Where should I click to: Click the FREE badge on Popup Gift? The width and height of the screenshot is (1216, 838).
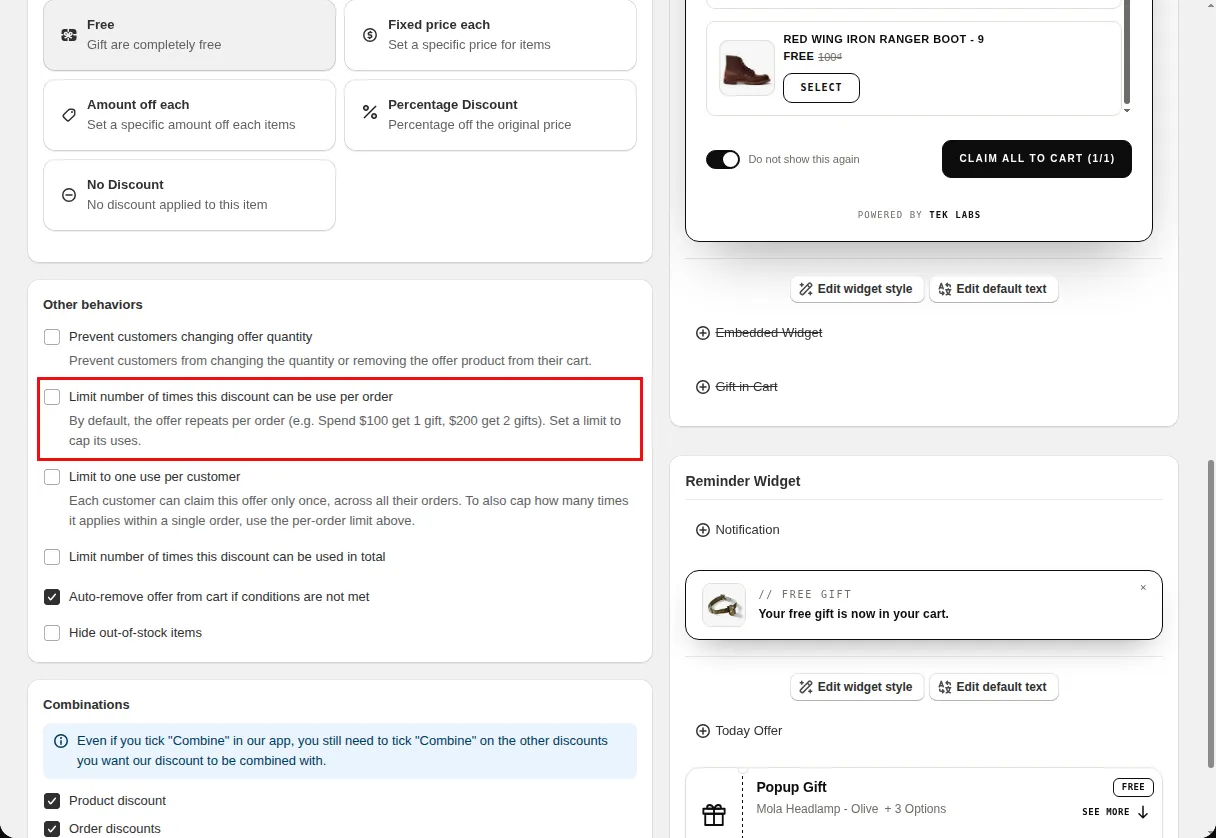click(x=1133, y=787)
